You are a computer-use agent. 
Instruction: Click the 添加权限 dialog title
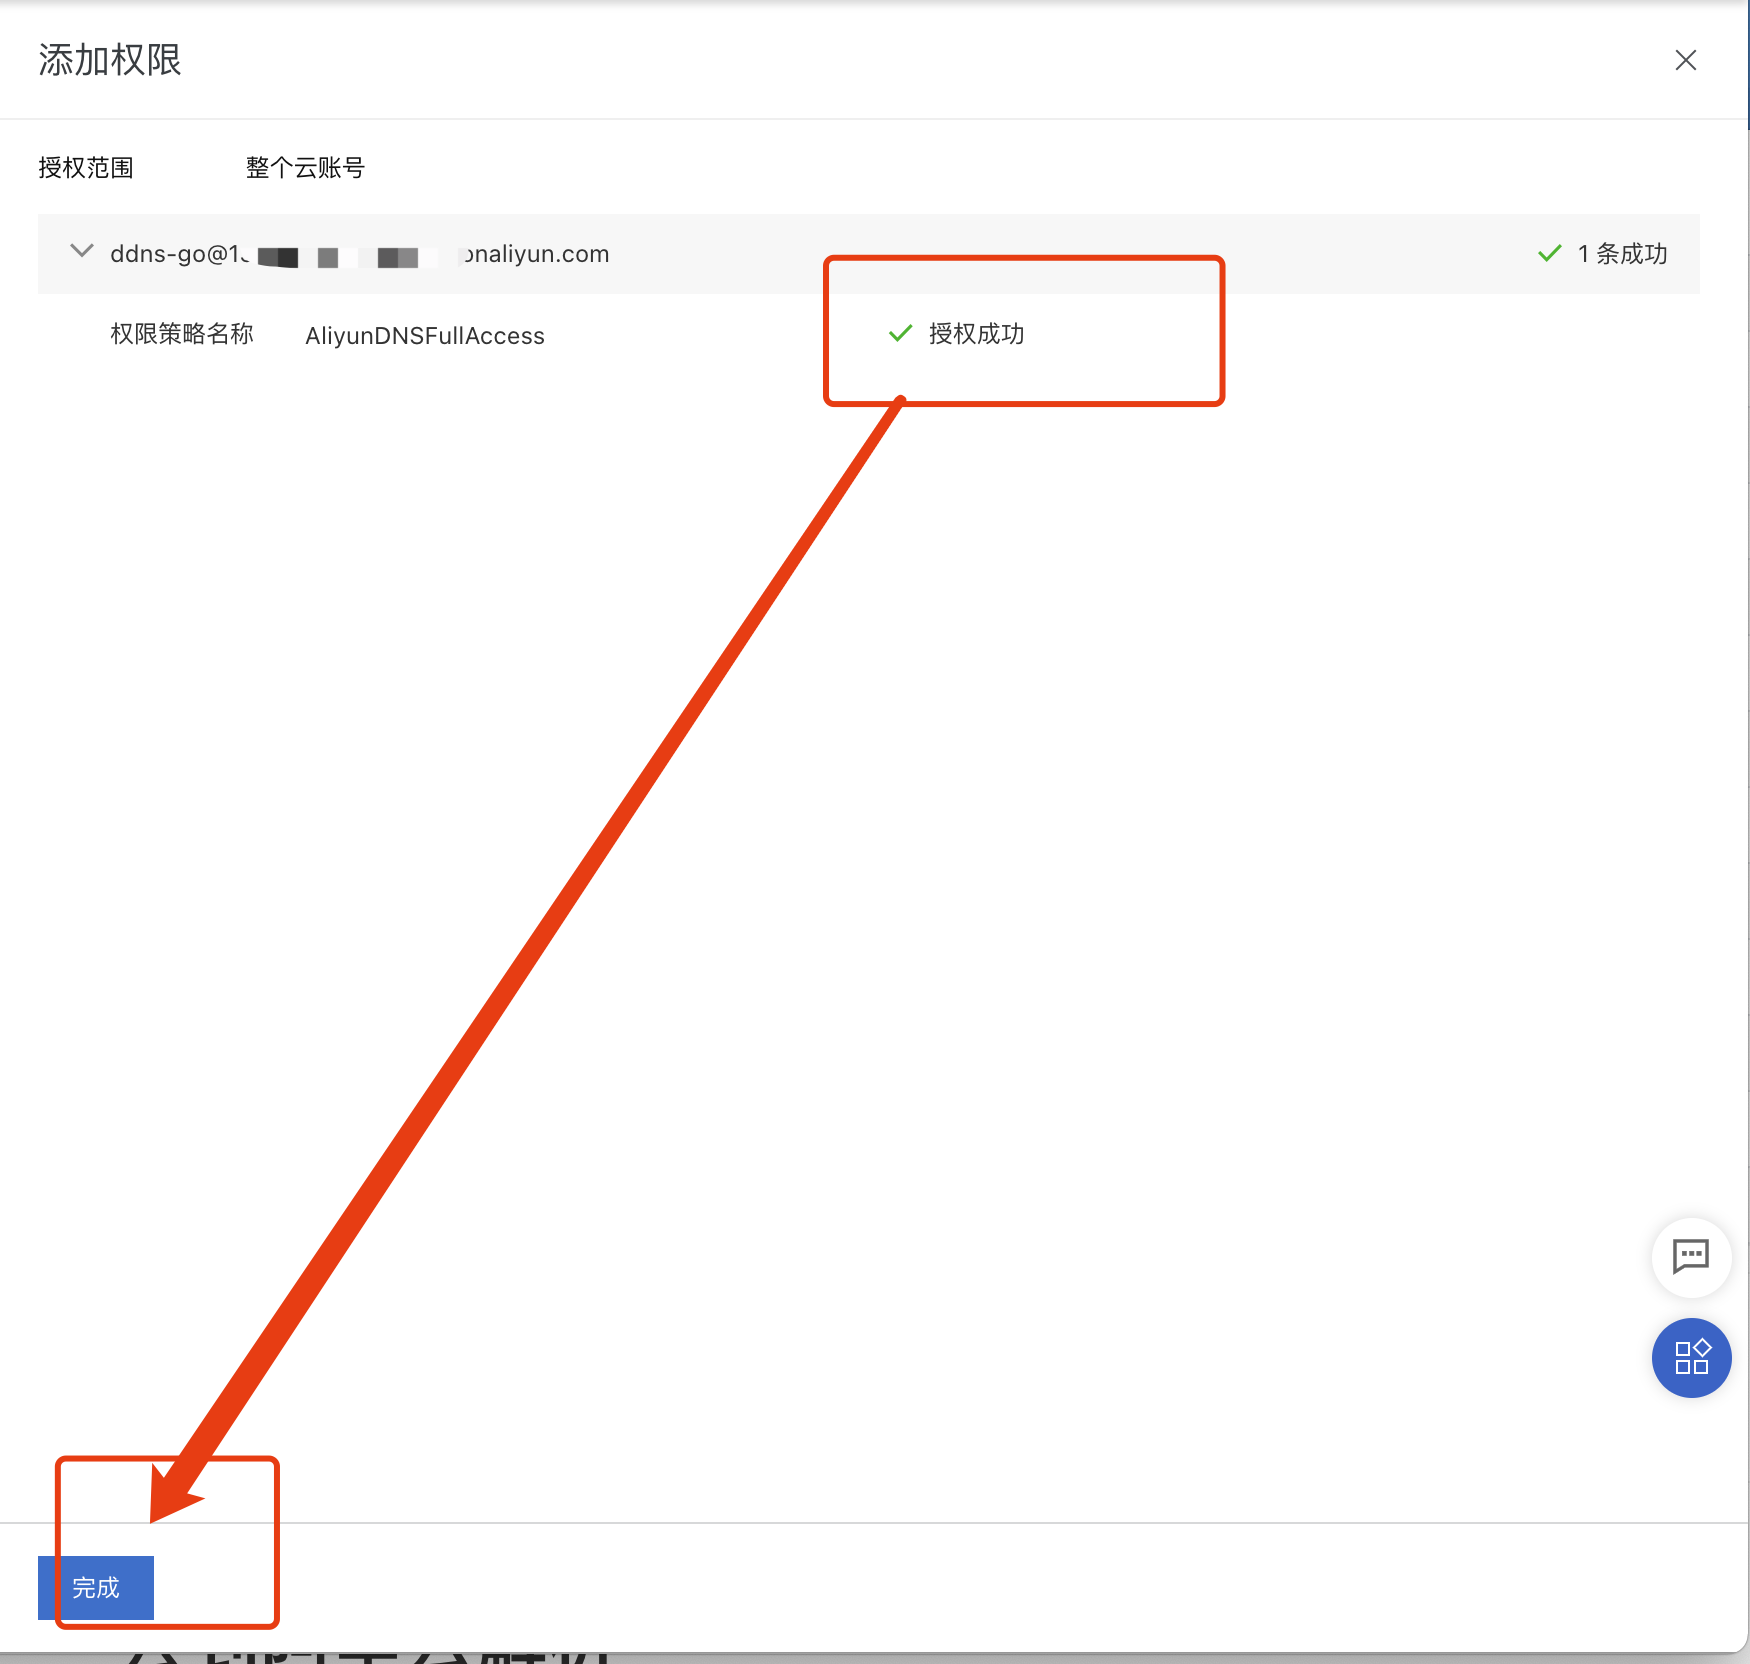pyautogui.click(x=110, y=60)
